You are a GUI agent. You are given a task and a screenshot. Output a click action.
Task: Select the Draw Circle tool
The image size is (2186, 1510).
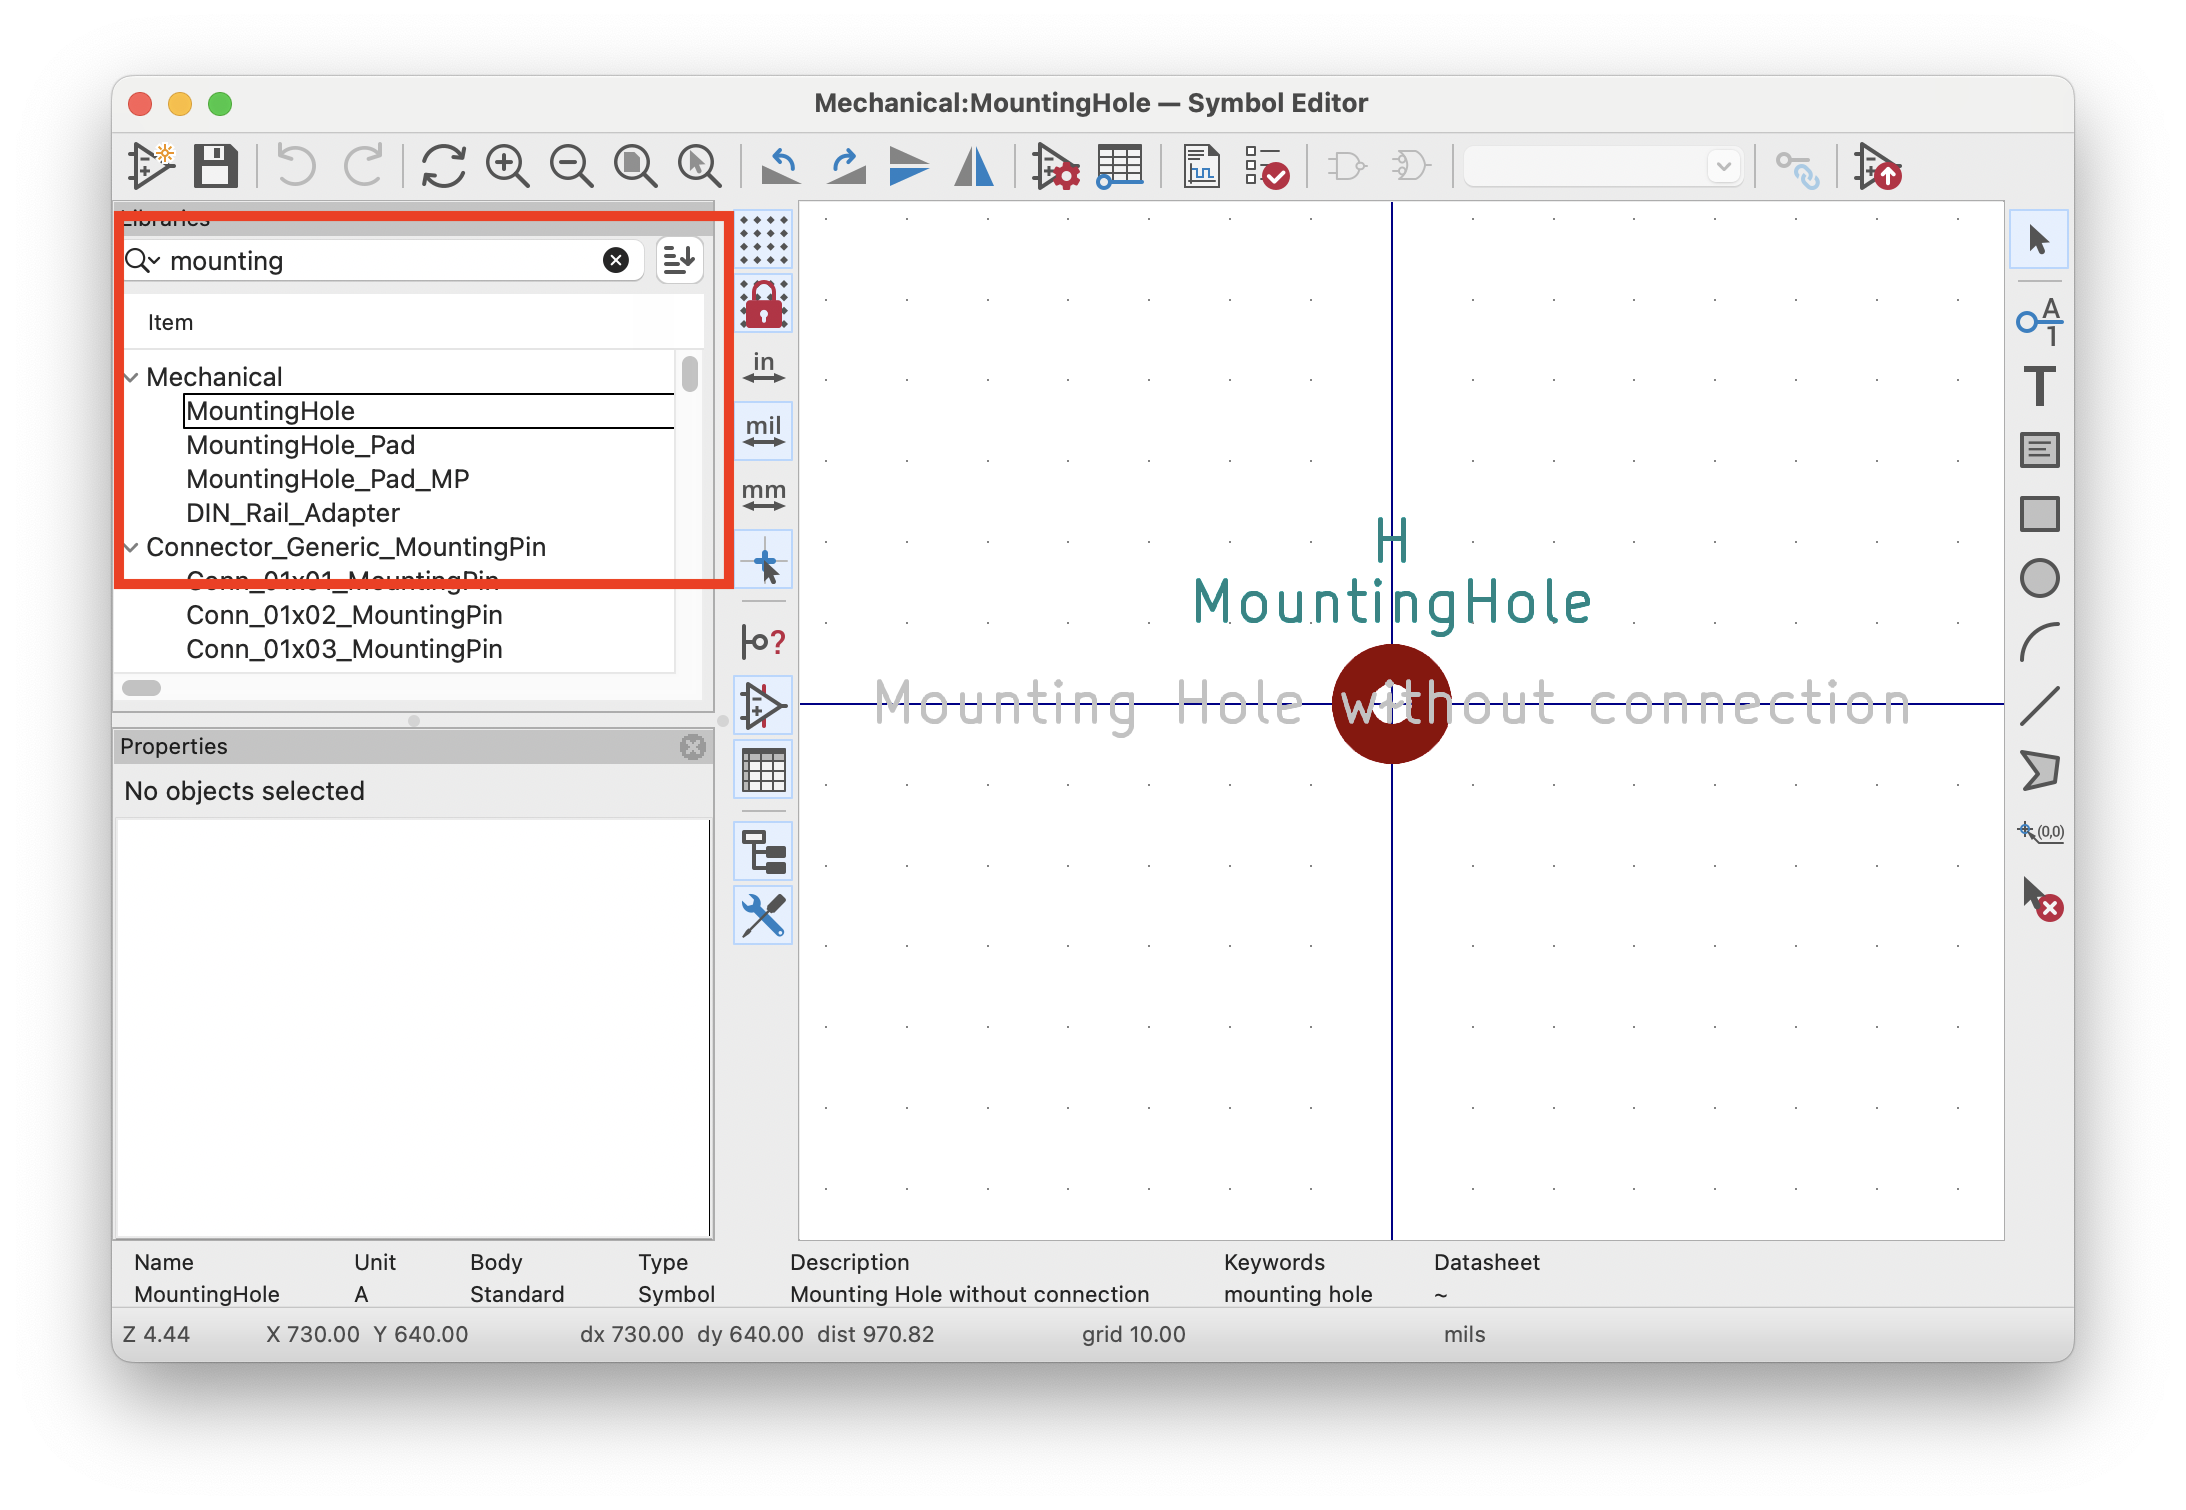coord(2038,578)
